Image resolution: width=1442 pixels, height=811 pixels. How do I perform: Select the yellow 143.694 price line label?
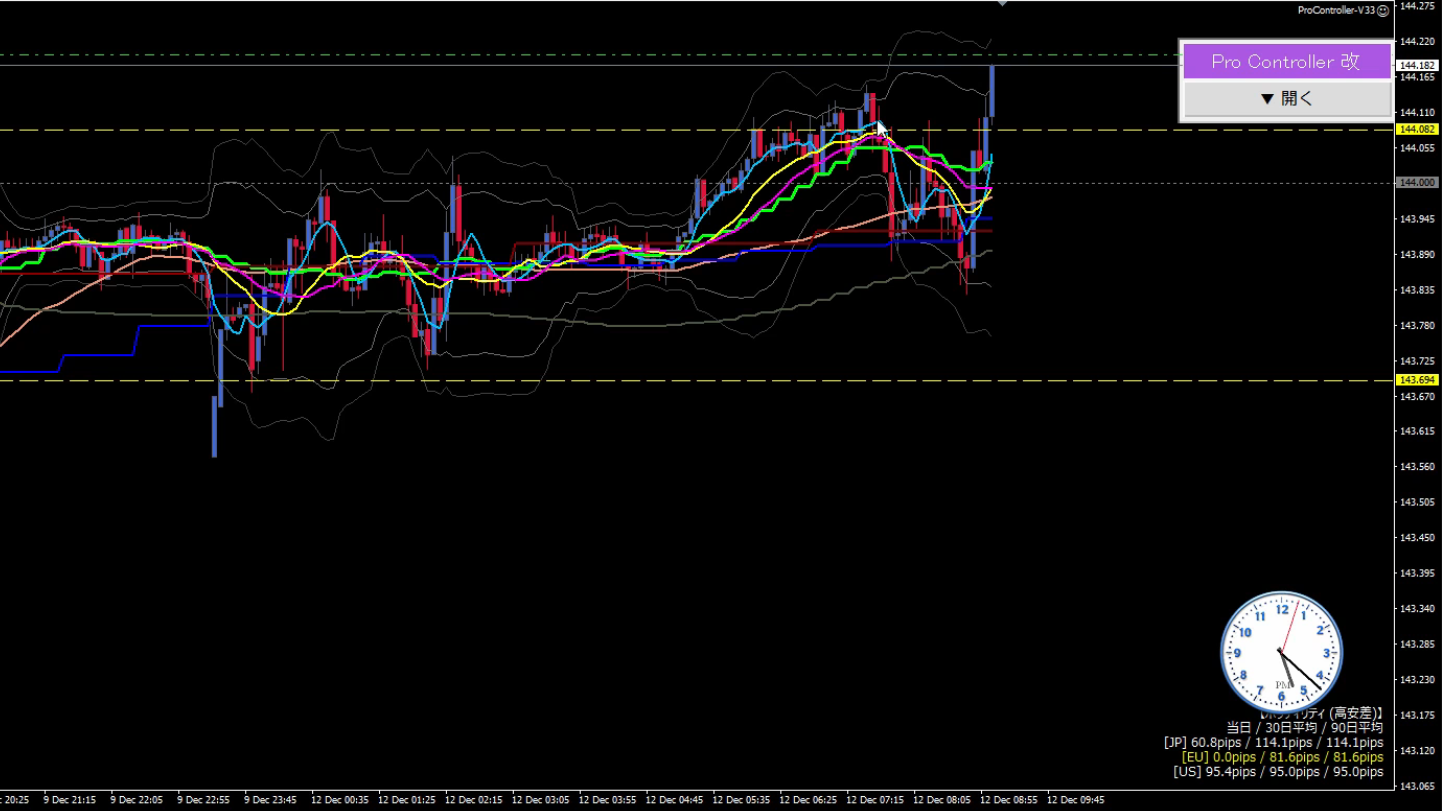point(1417,380)
